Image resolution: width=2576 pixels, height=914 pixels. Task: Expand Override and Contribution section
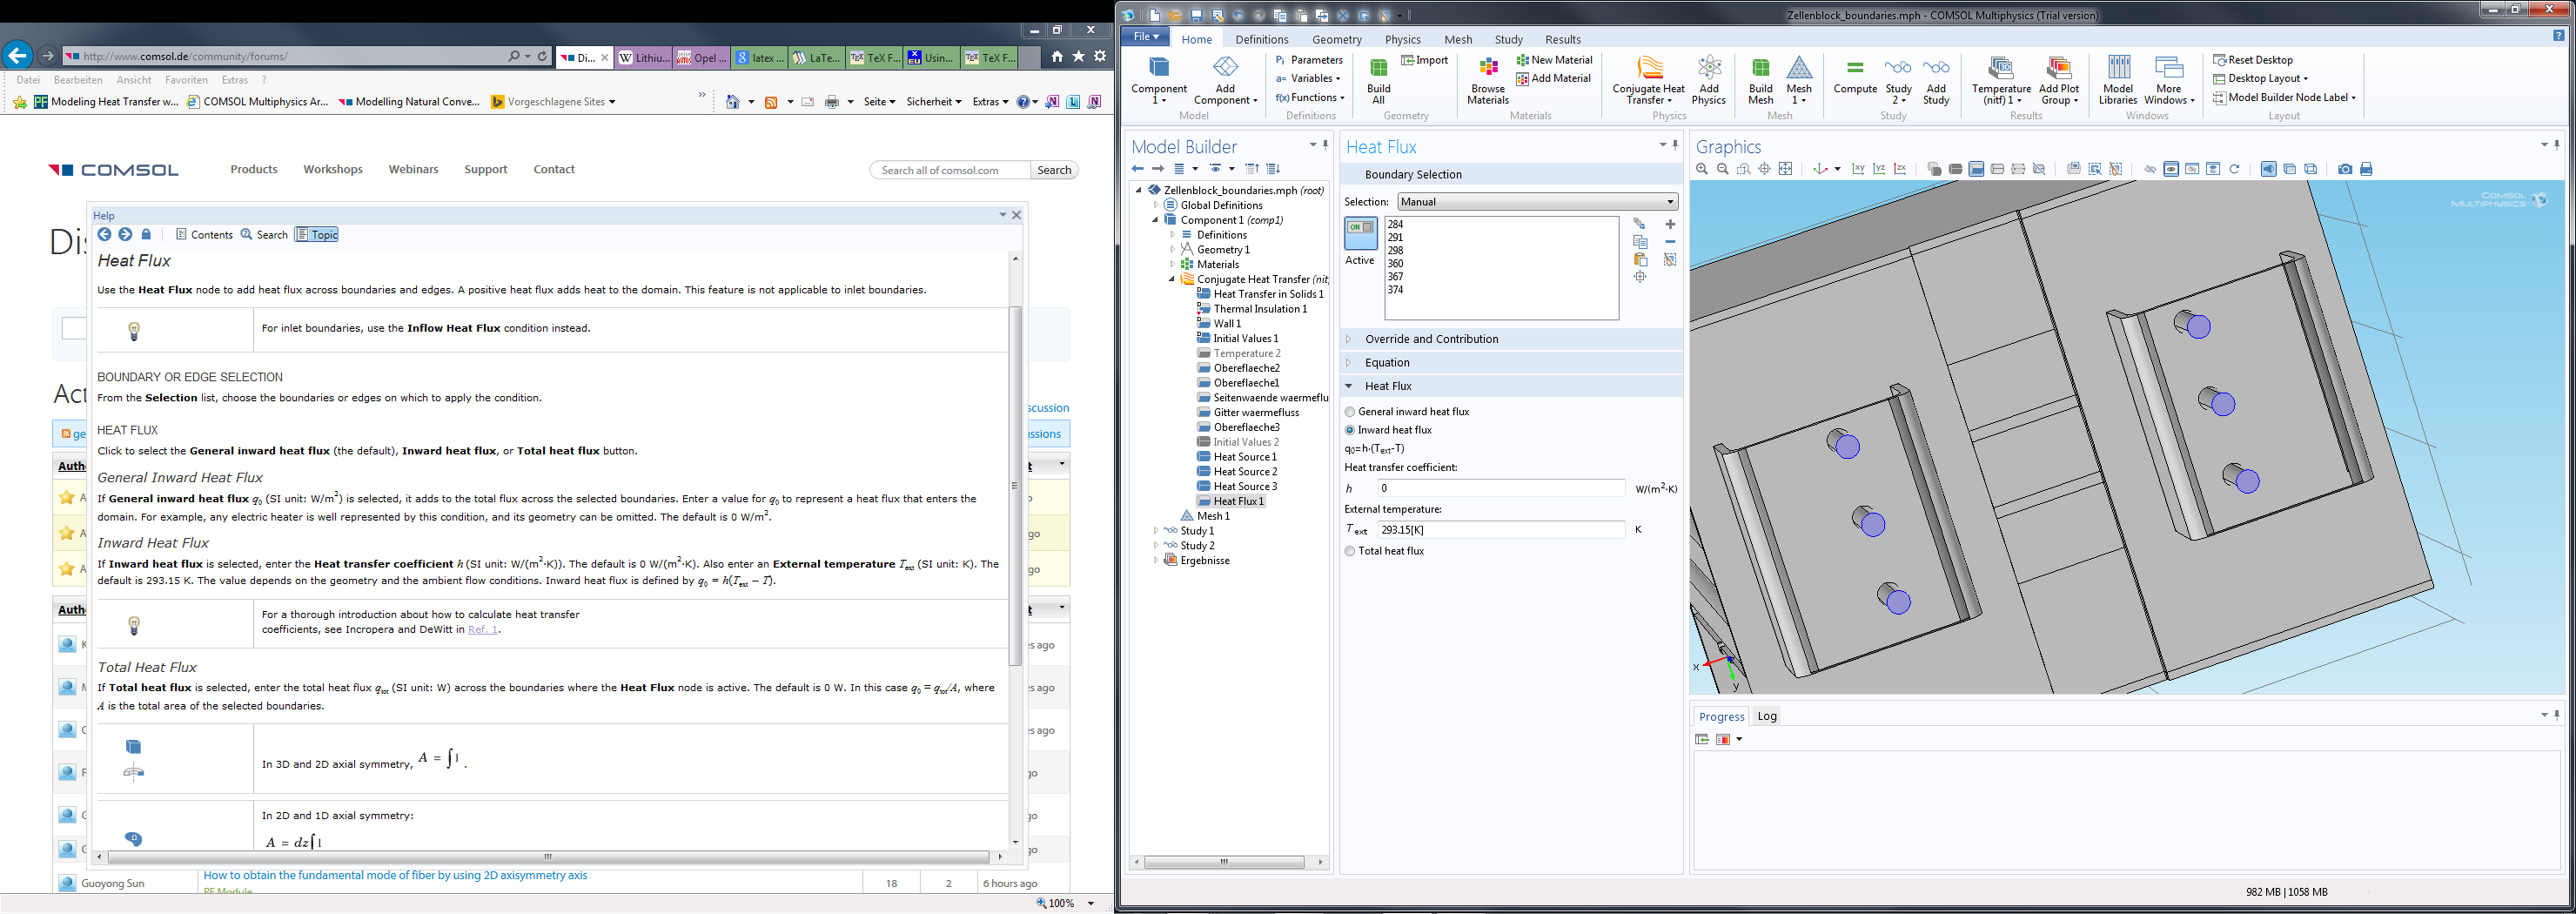click(1348, 339)
